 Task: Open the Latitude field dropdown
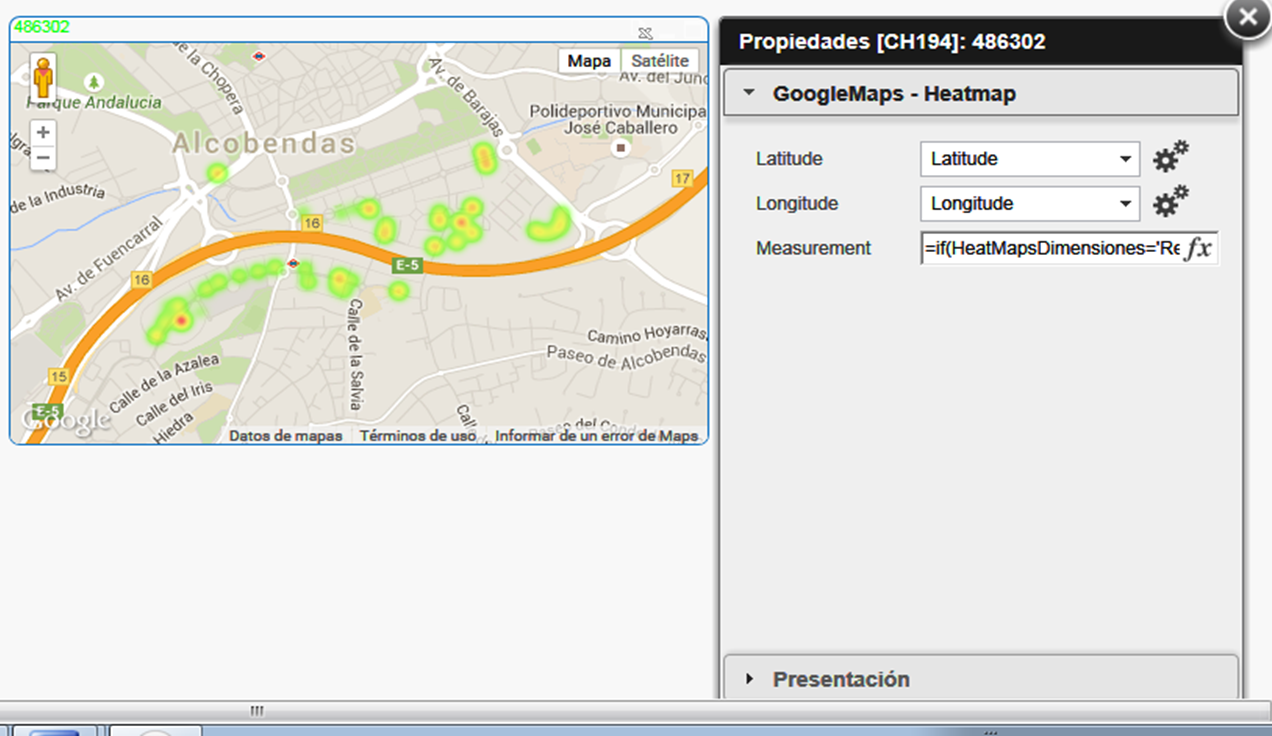(x=1124, y=158)
